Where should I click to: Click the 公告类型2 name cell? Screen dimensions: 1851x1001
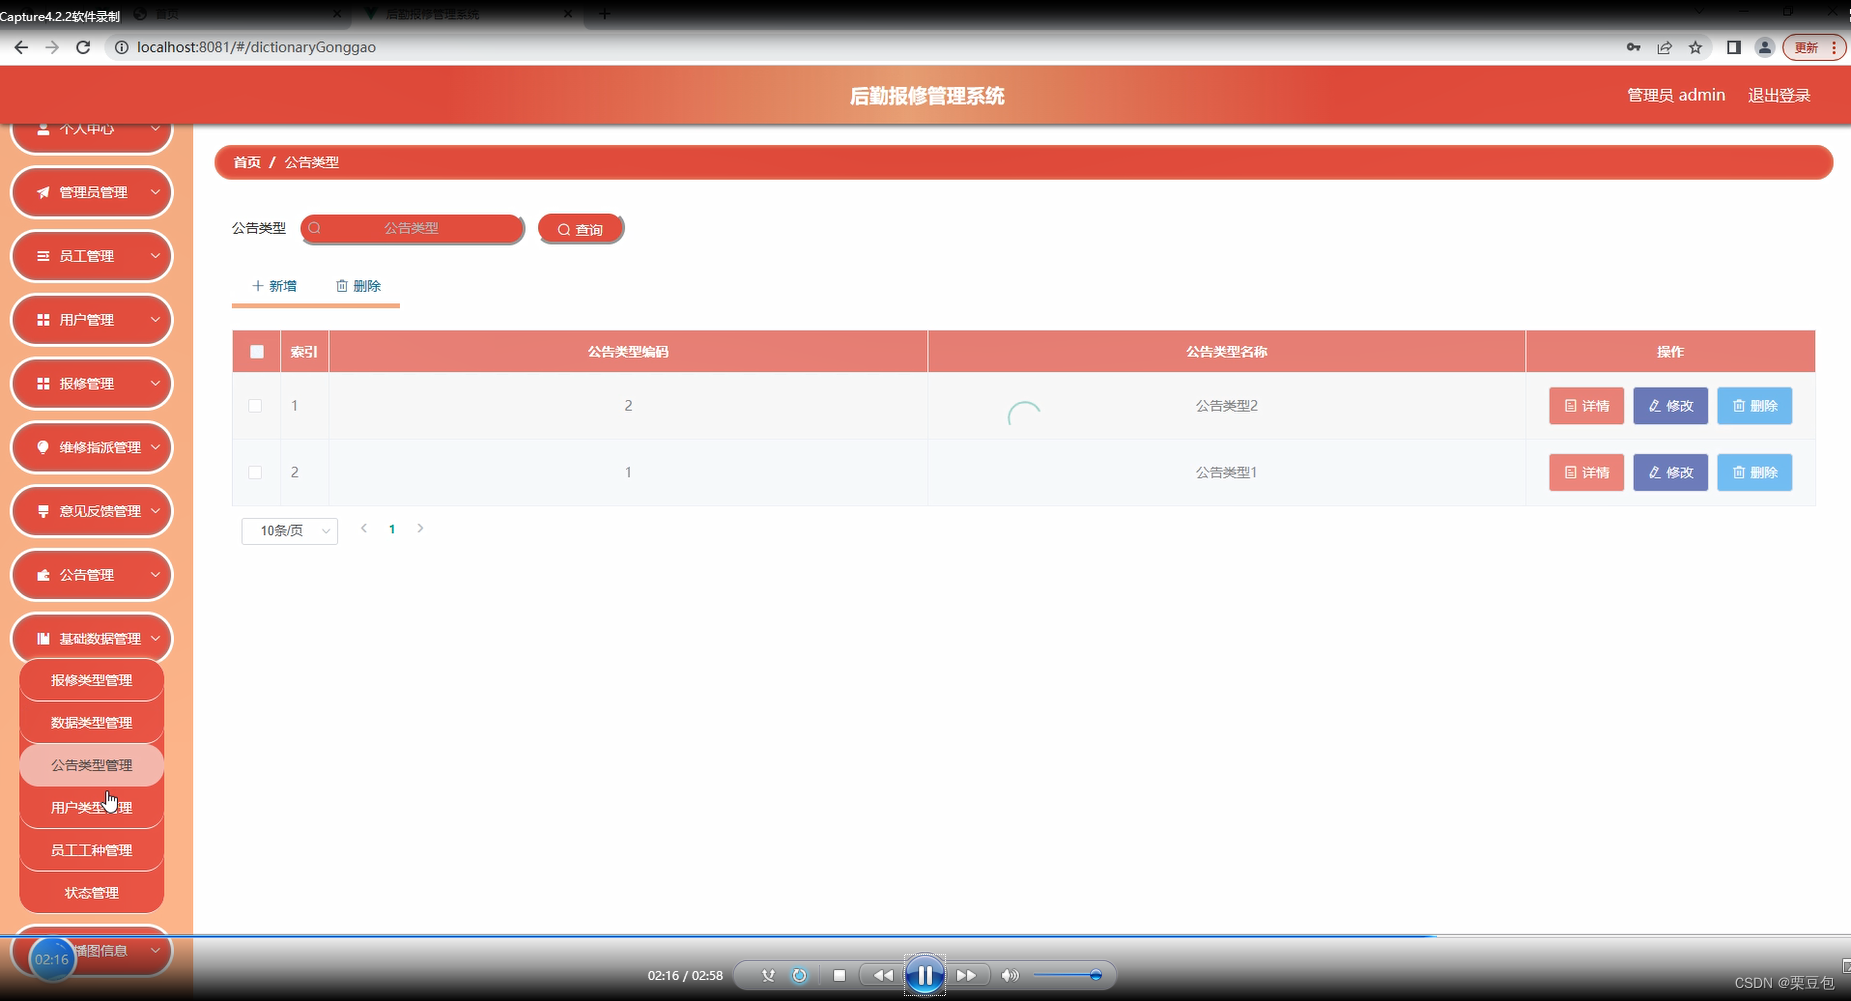click(1227, 406)
